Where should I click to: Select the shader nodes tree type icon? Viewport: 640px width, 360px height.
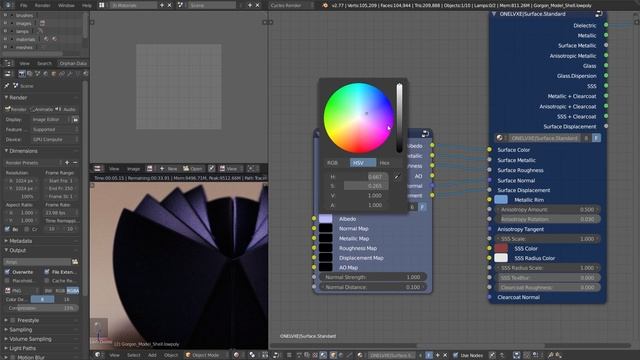(323, 355)
